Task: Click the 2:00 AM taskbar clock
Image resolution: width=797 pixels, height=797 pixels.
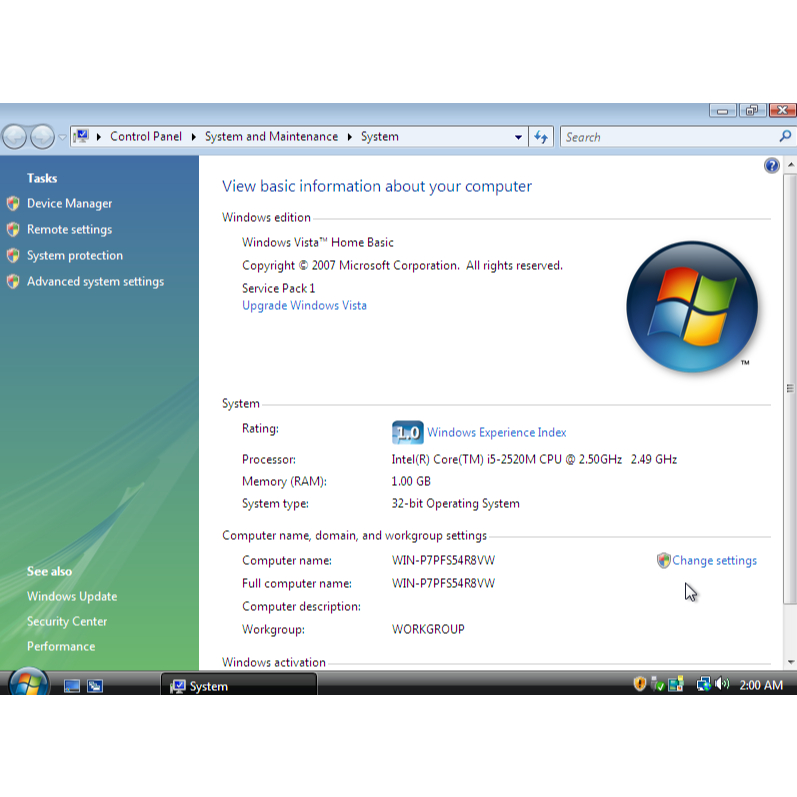Action: pyautogui.click(x=761, y=685)
